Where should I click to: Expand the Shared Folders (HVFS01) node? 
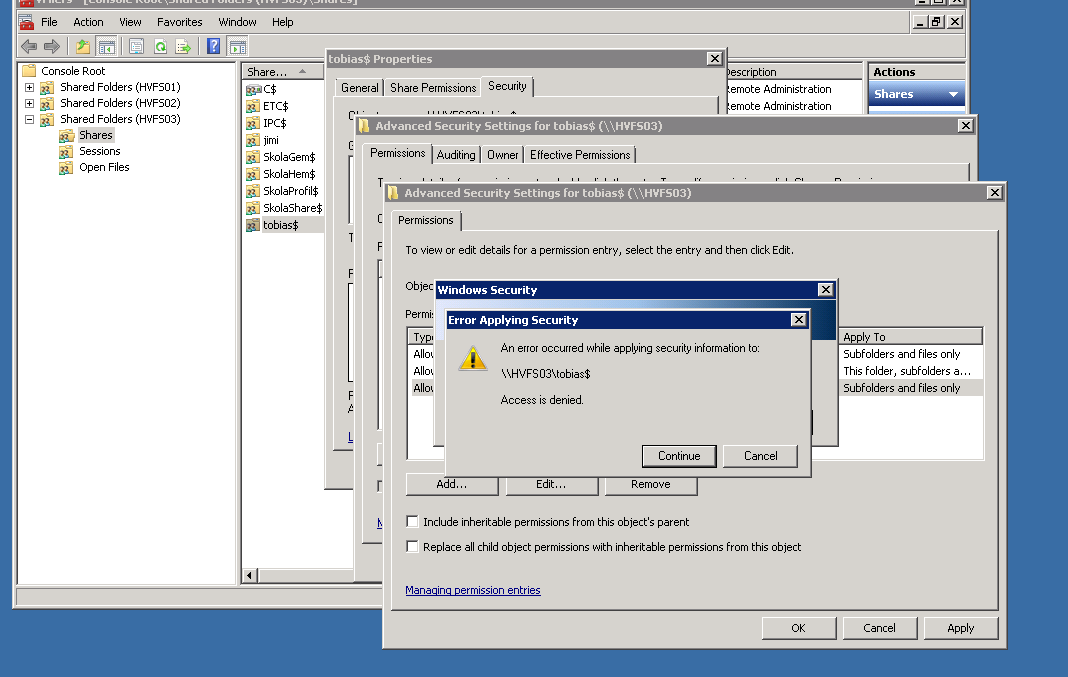click(29, 88)
